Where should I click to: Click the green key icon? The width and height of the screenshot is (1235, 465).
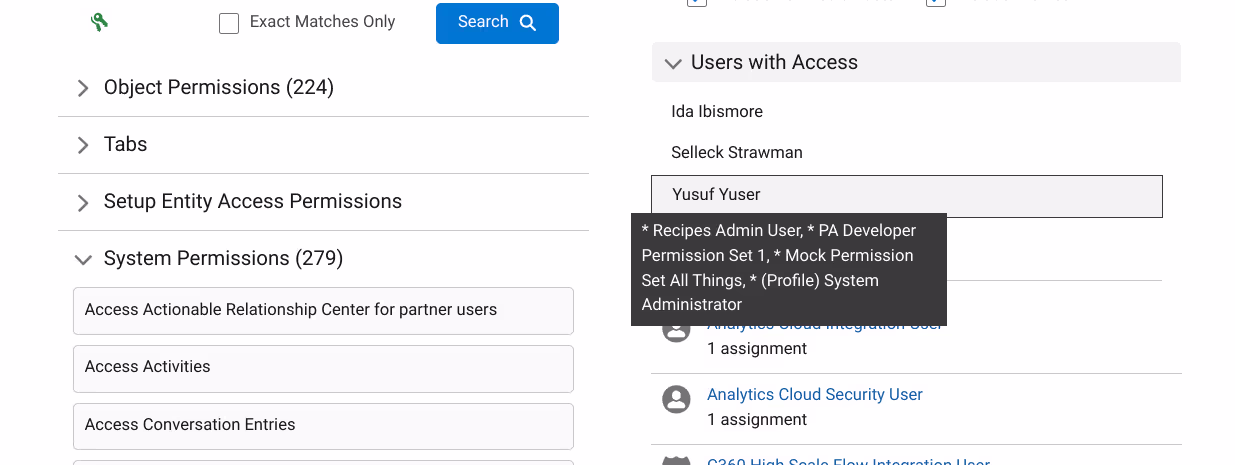click(x=99, y=22)
